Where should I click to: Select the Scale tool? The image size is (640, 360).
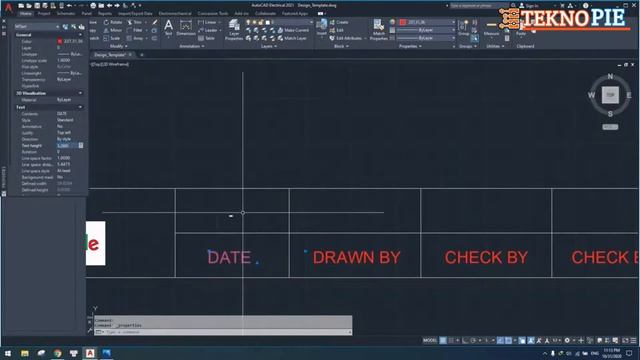[113, 38]
